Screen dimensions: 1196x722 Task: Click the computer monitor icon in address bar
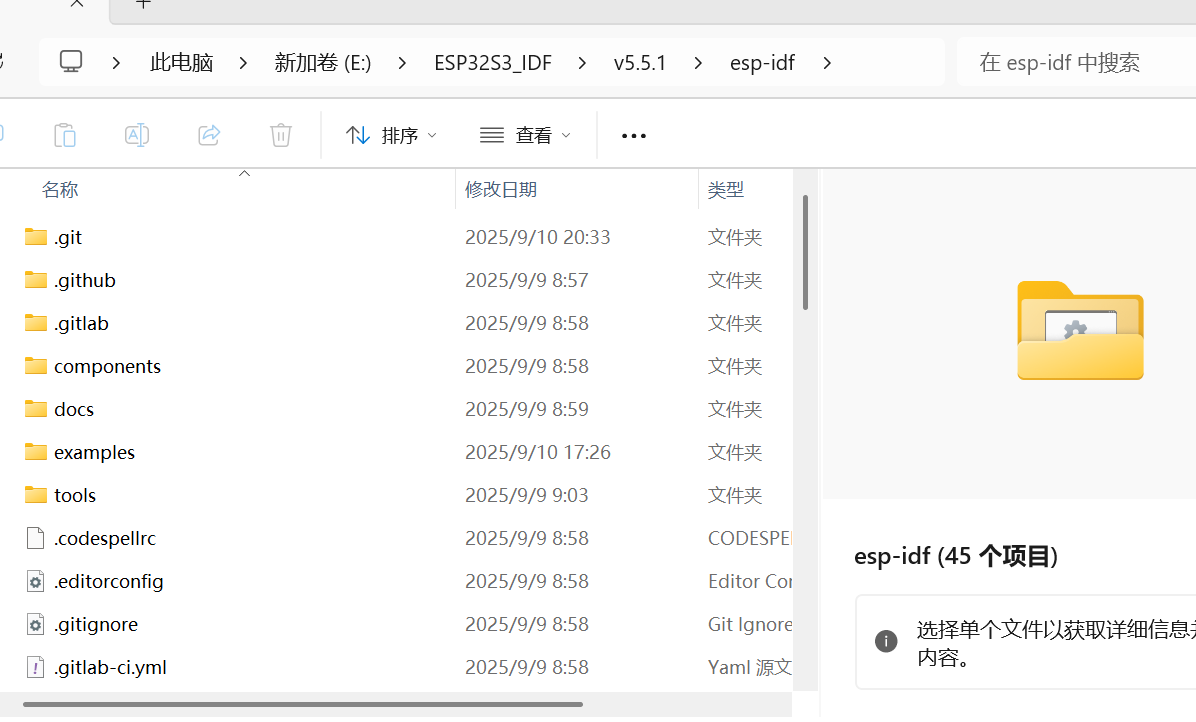pyautogui.click(x=71, y=61)
